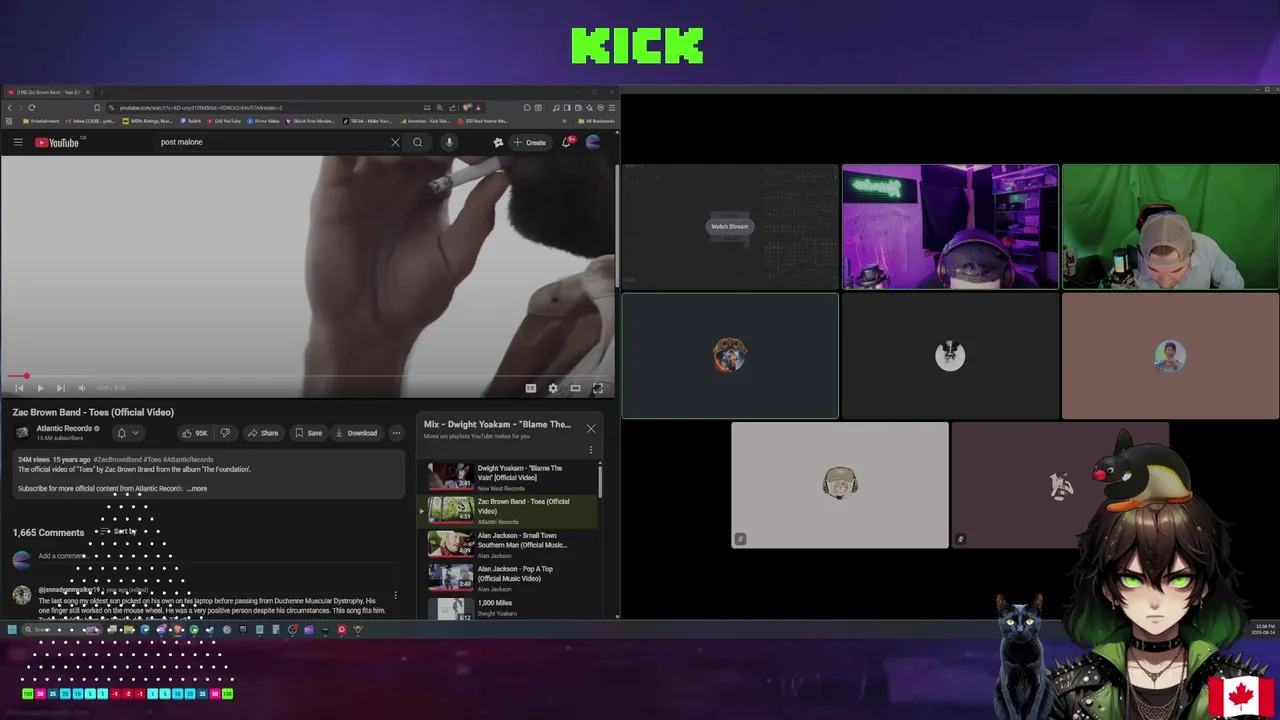Click the browser address bar URL
The height and width of the screenshot is (720, 1280).
coord(200,107)
